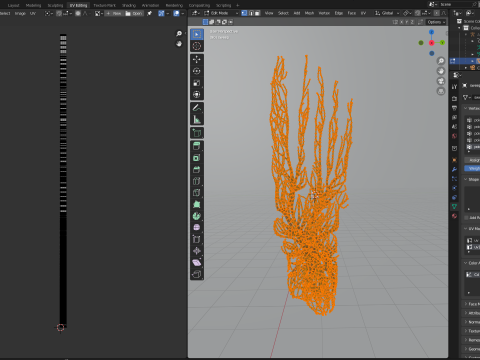Toggle camera view icon in 3D viewport

441,81
